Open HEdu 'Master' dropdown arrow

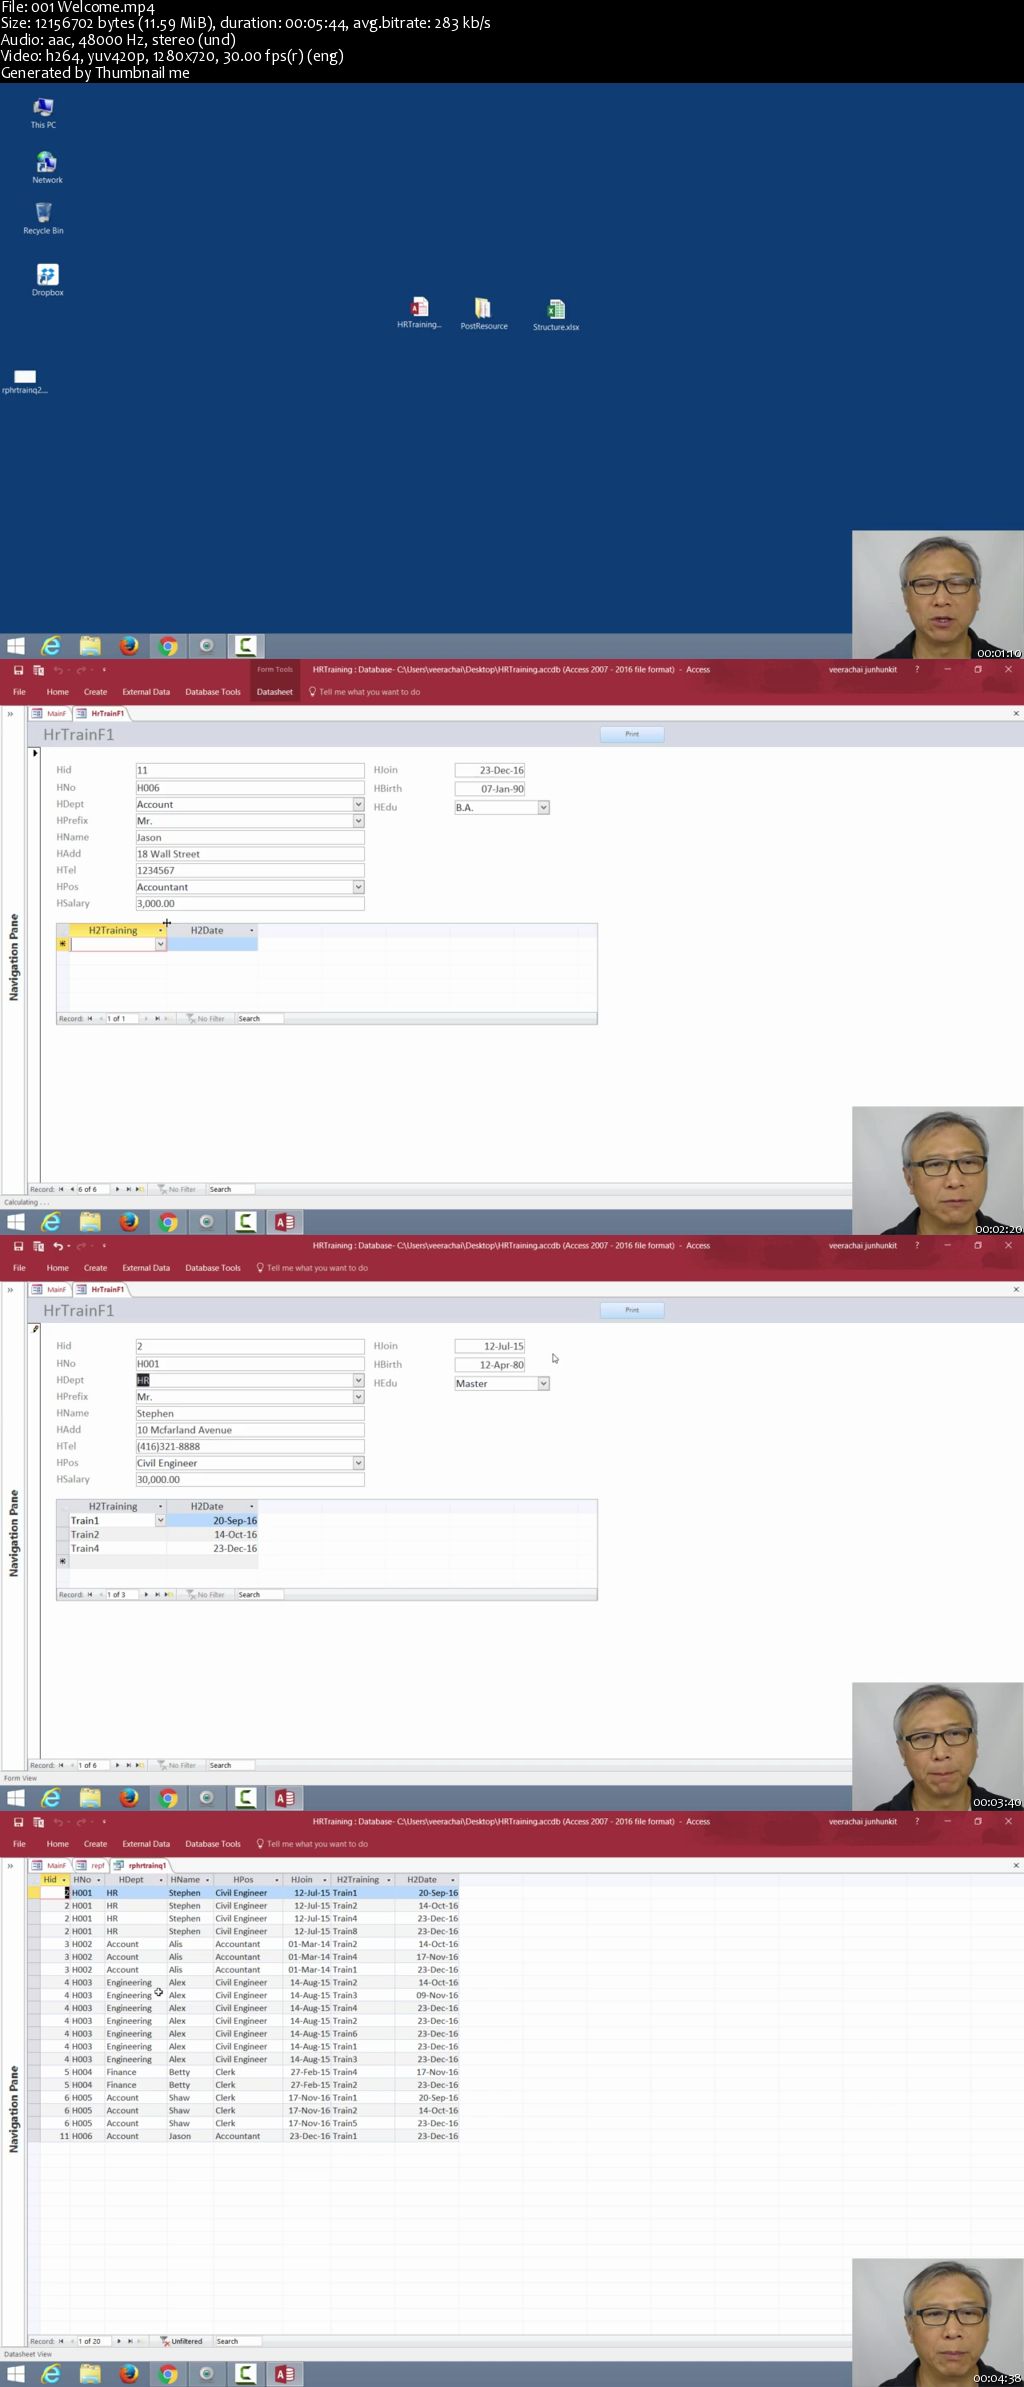pos(543,1383)
